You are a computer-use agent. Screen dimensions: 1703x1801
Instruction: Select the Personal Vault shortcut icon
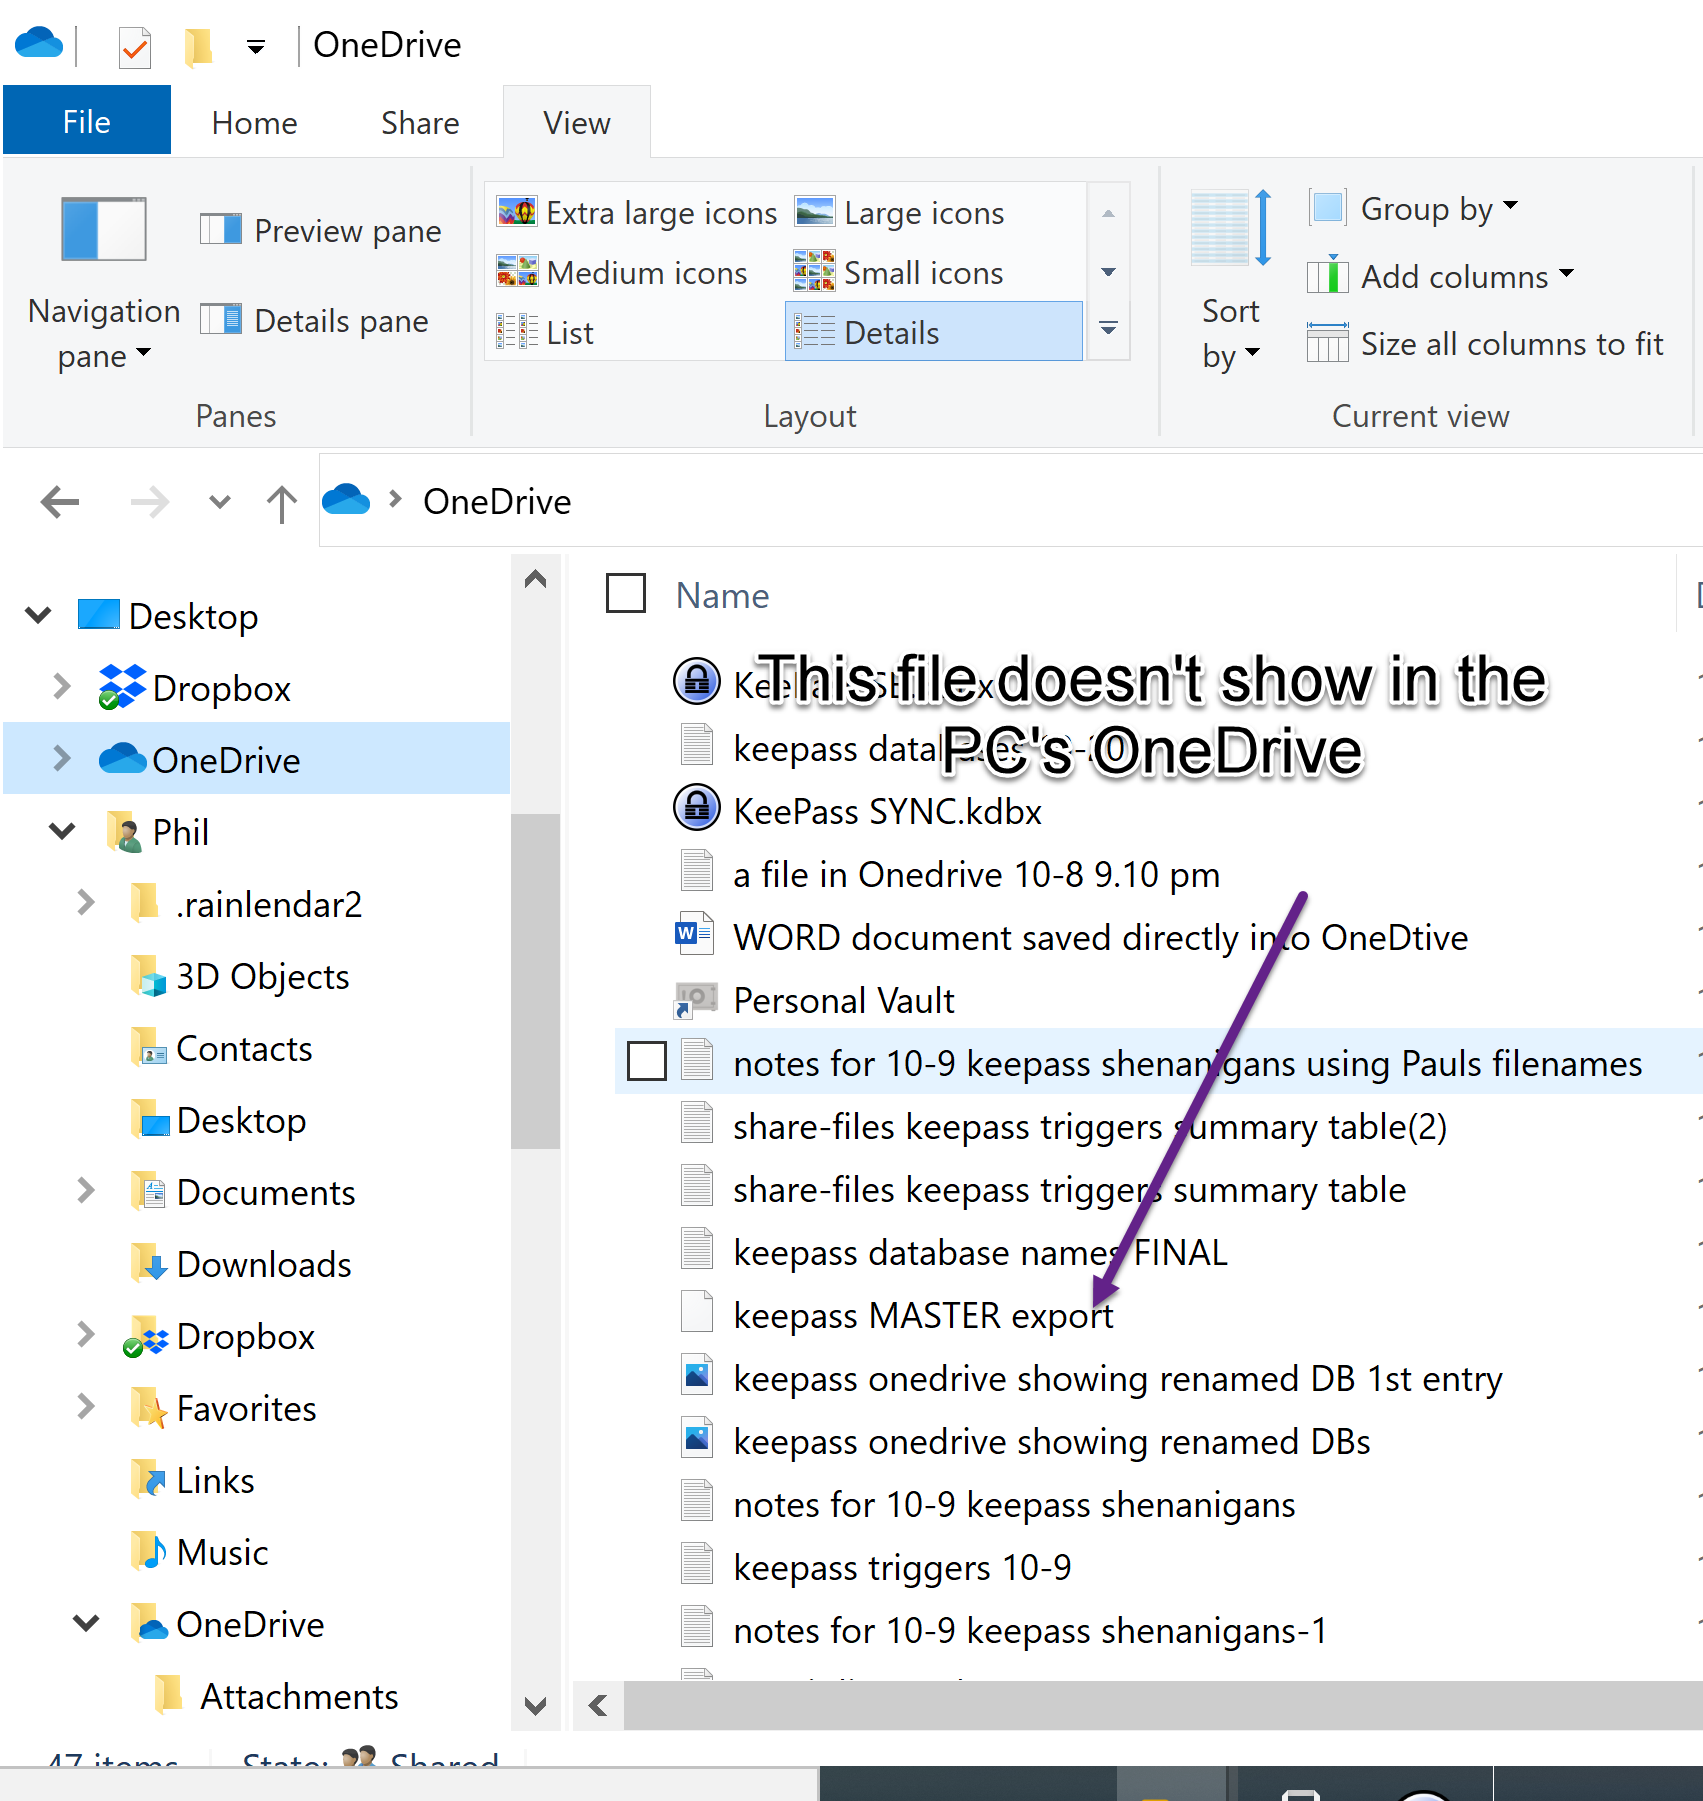(696, 998)
